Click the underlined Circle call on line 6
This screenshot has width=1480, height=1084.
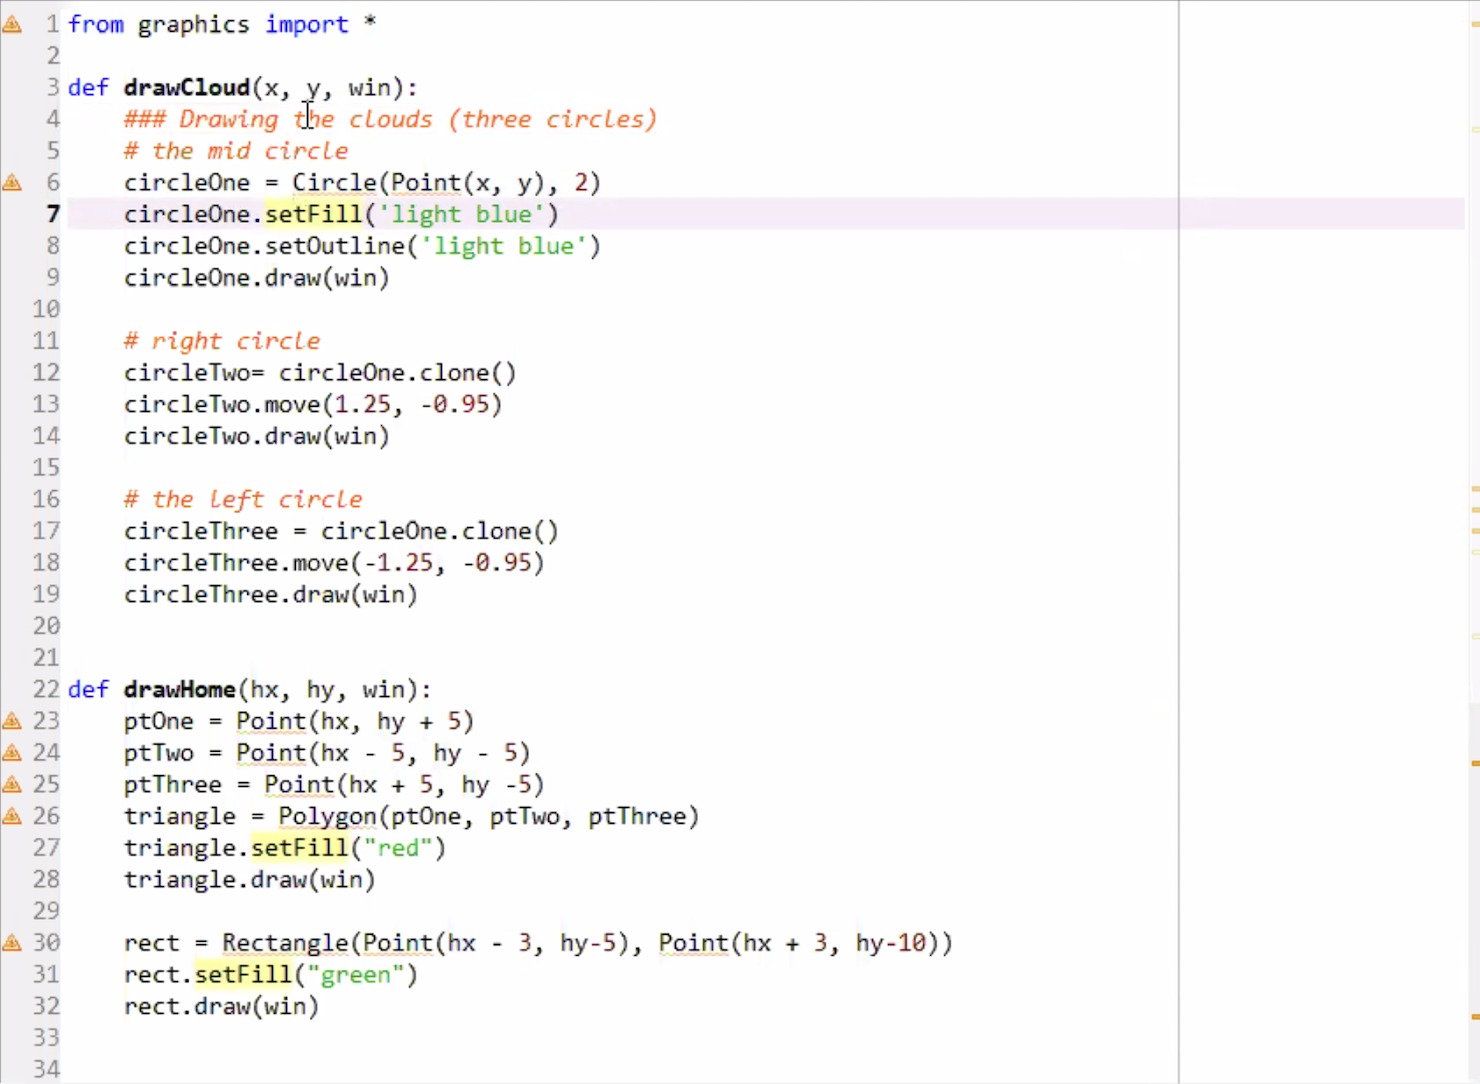click(335, 183)
